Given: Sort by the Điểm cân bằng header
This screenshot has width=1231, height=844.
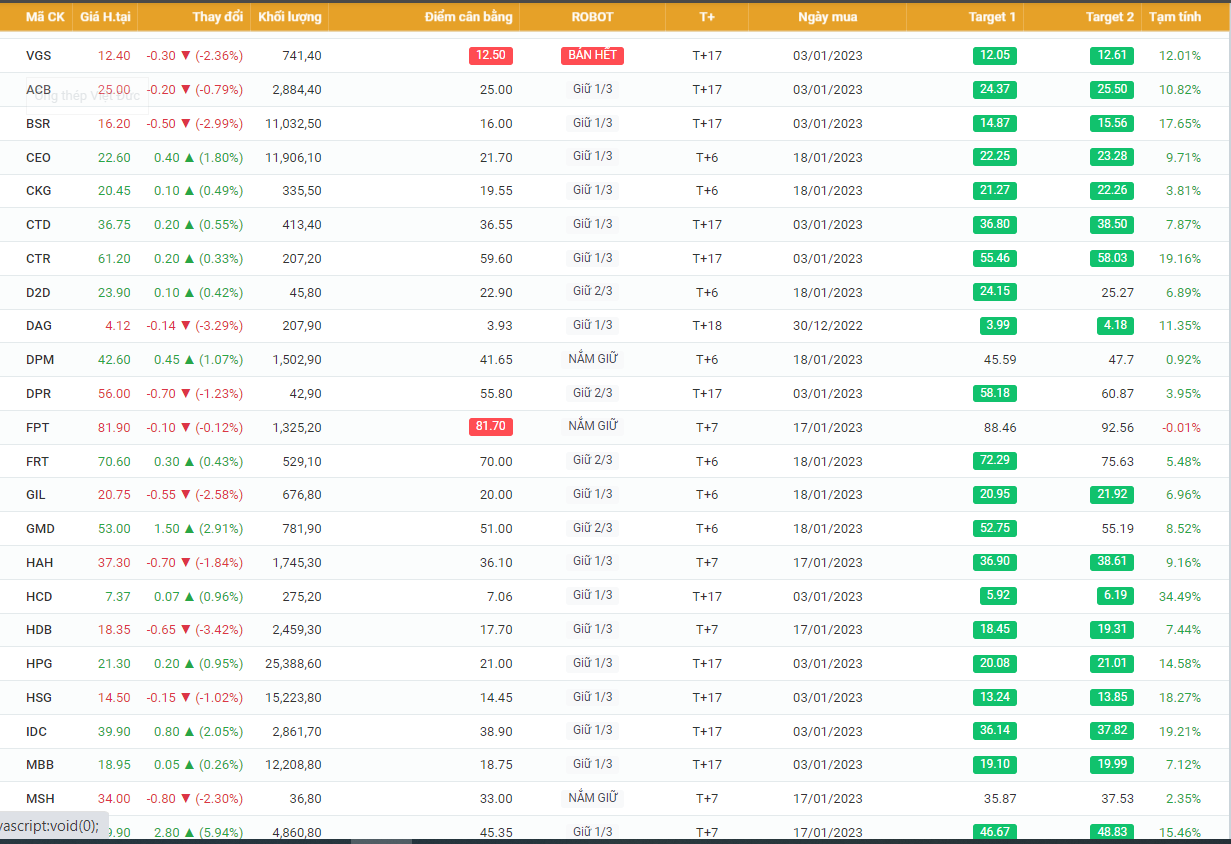Looking at the screenshot, I should pos(468,17).
